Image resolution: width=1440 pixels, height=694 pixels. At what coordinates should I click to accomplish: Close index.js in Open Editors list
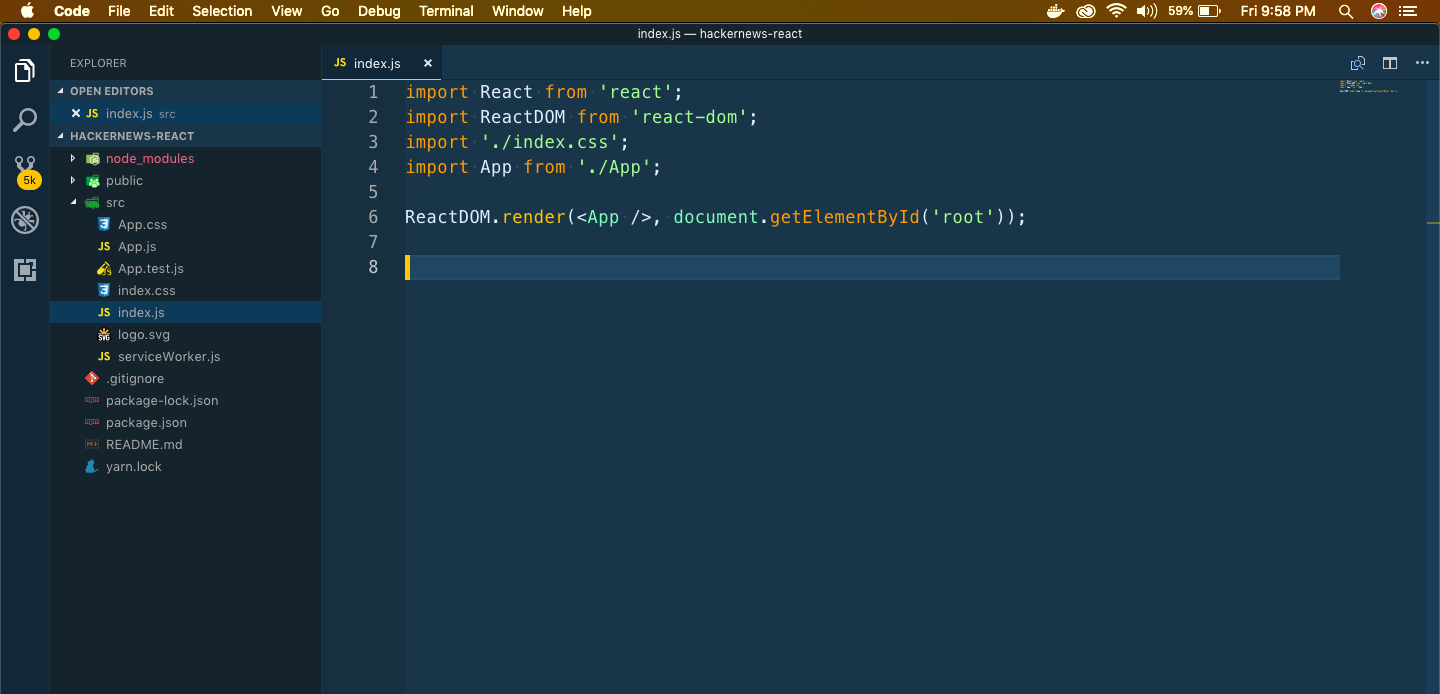coord(76,114)
